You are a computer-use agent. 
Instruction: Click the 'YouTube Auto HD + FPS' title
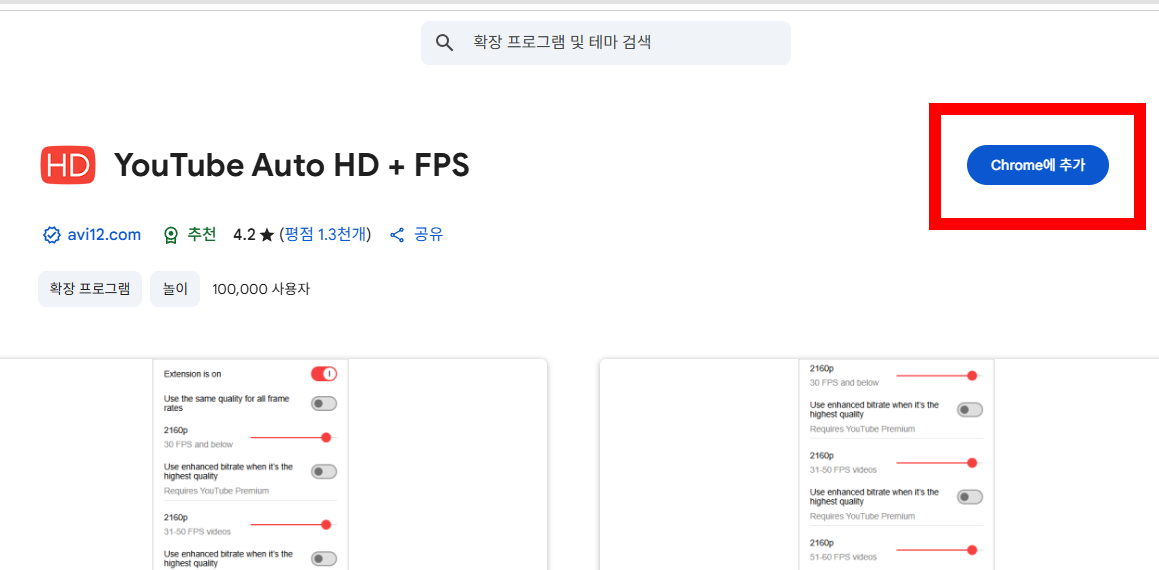[x=292, y=166]
